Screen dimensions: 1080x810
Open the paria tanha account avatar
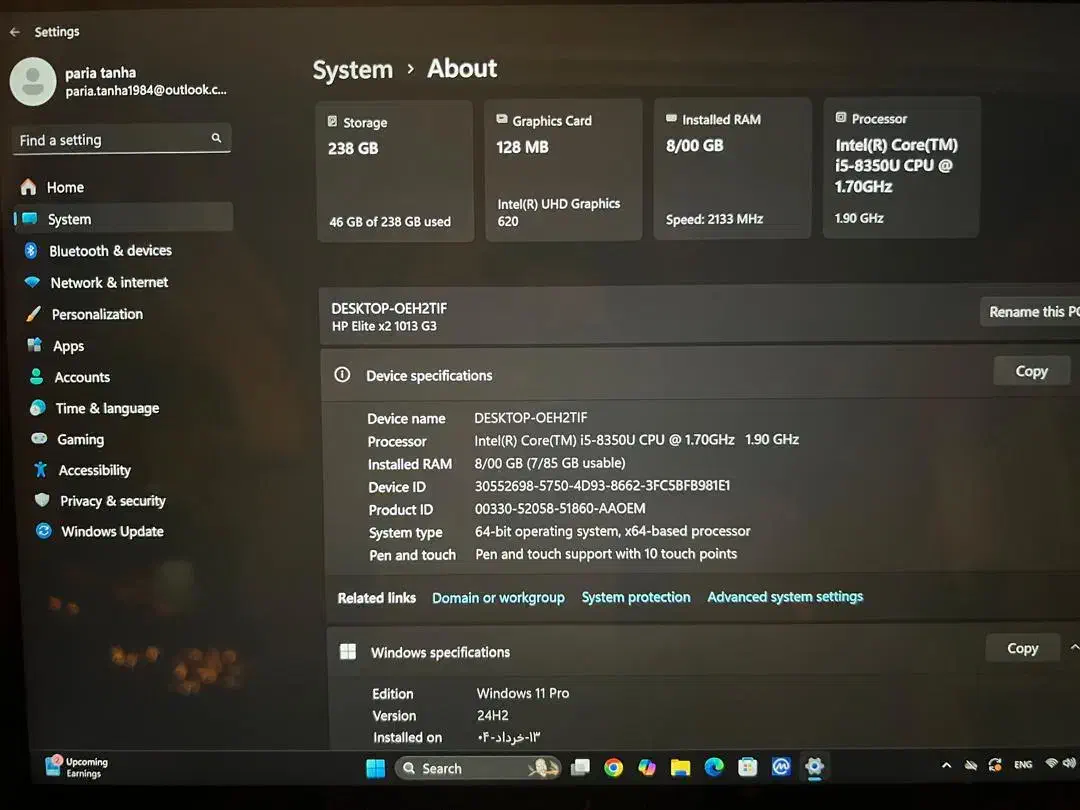(x=33, y=81)
